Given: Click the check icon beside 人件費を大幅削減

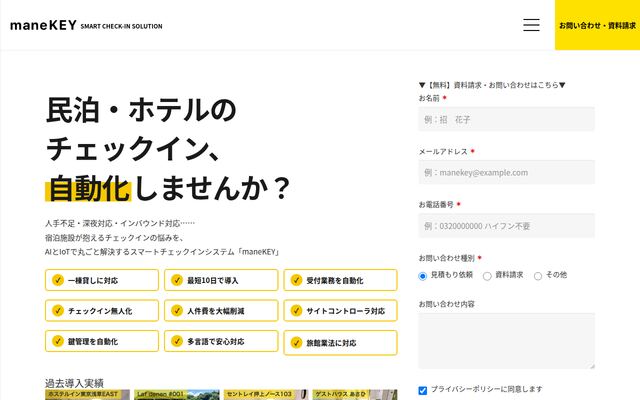Looking at the screenshot, I should click(x=177, y=310).
